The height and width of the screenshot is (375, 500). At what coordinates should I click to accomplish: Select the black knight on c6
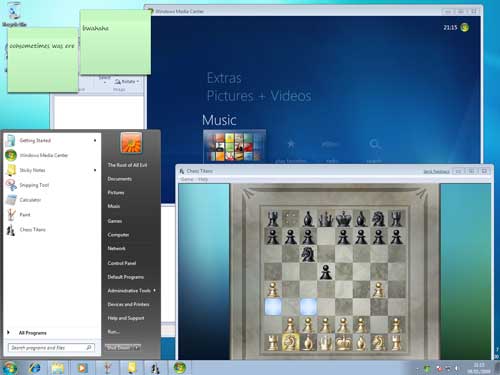[x=308, y=254]
